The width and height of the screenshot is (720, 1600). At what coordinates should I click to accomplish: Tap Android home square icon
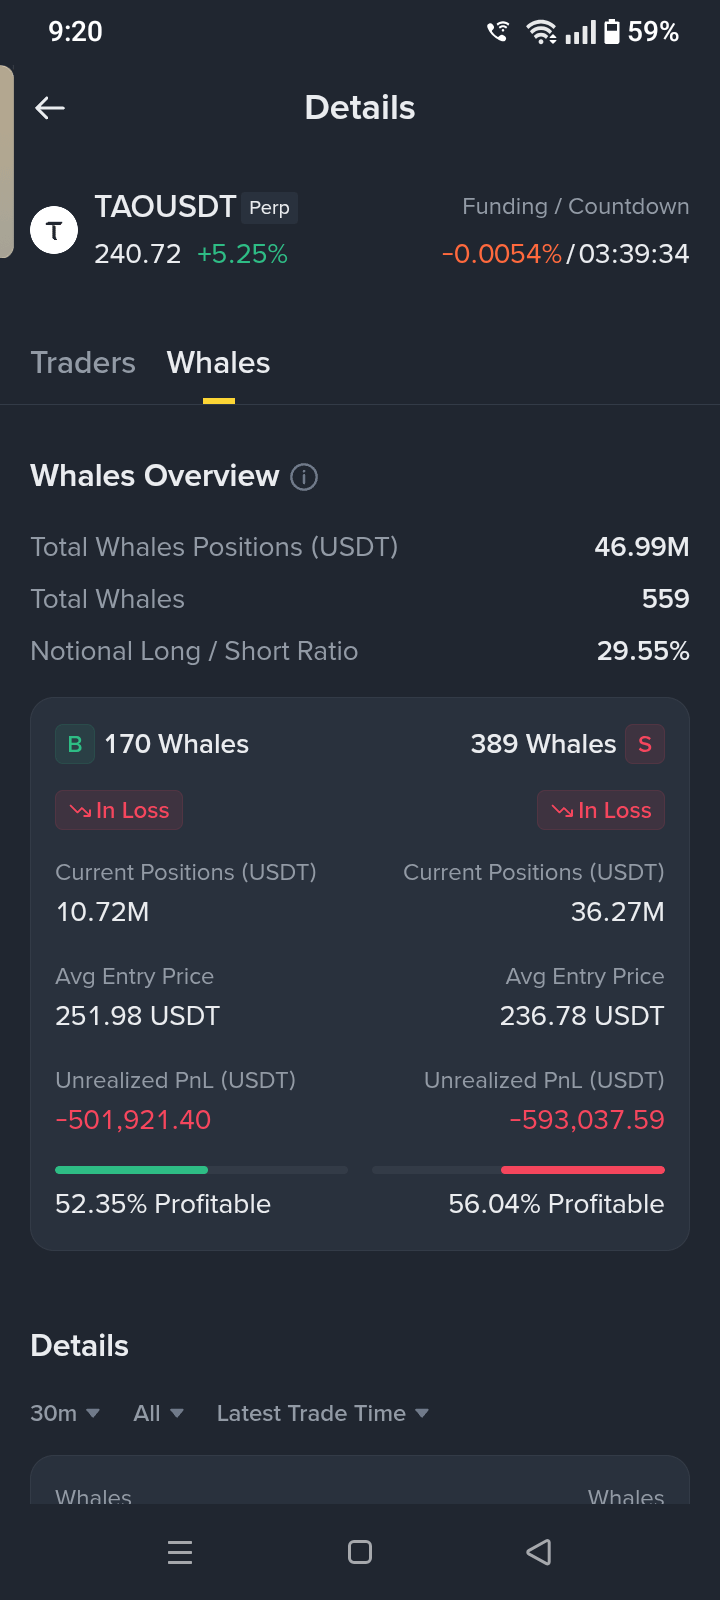click(x=360, y=1552)
